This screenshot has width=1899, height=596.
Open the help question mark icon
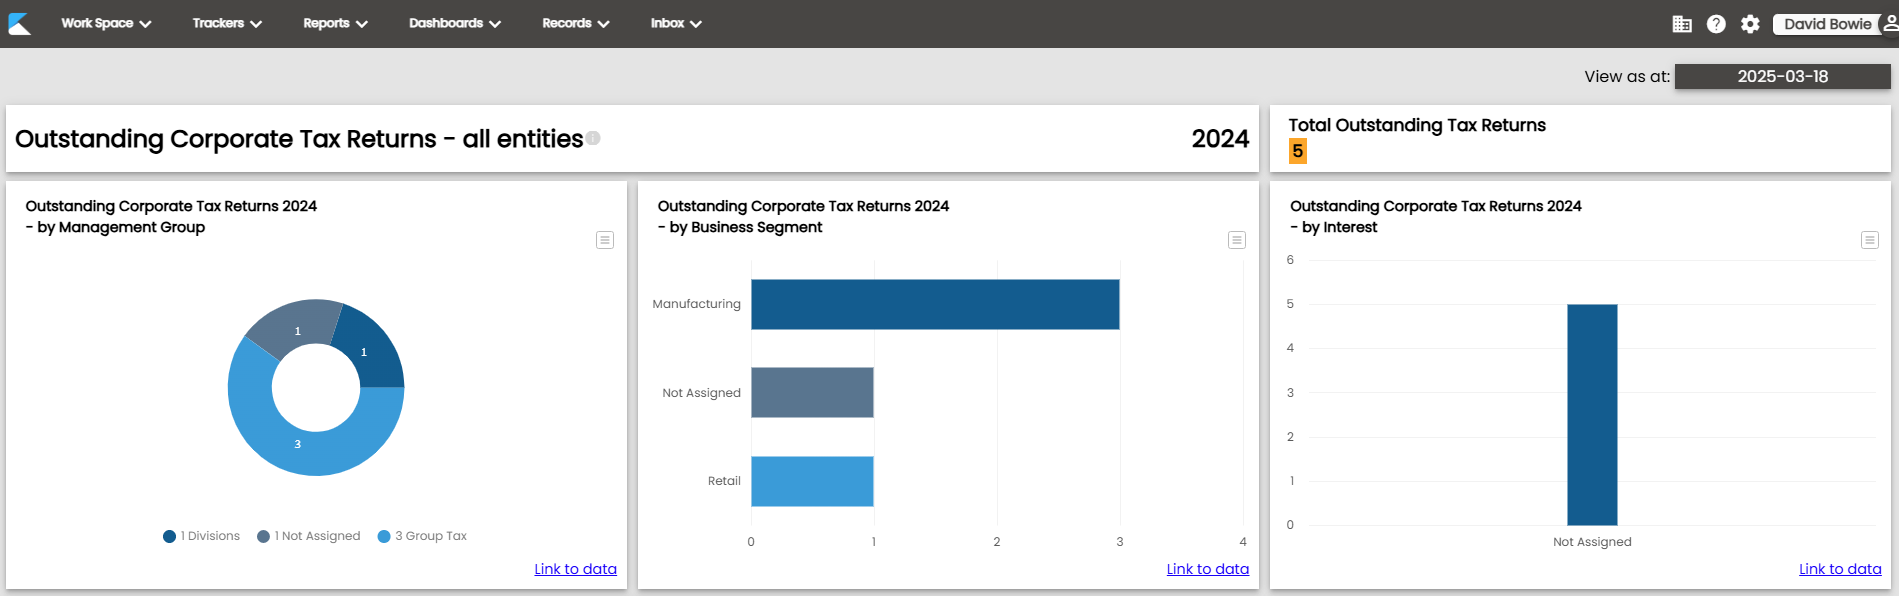[x=1716, y=24]
